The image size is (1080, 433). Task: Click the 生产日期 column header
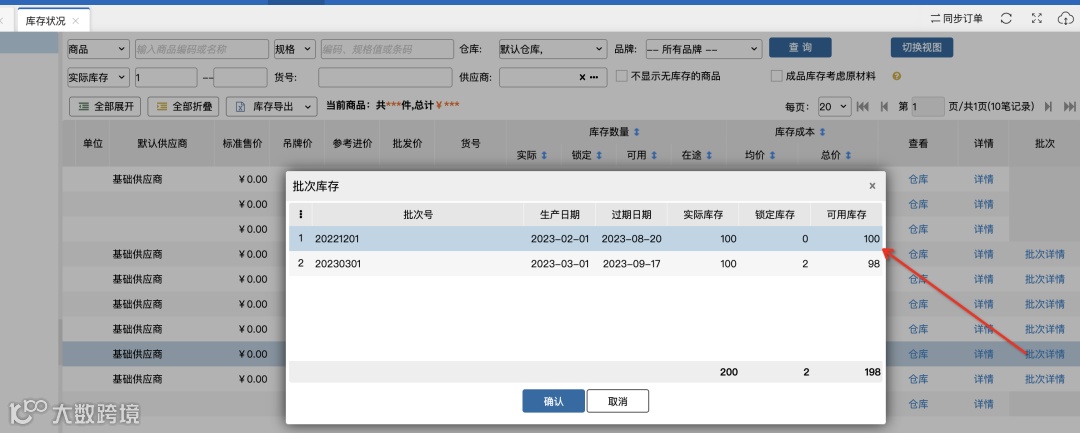[x=560, y=215]
